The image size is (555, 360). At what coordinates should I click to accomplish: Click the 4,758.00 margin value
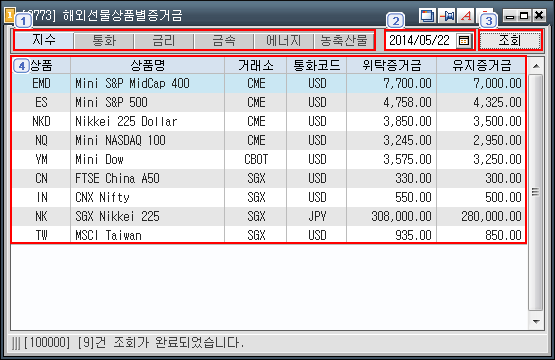coord(407,103)
